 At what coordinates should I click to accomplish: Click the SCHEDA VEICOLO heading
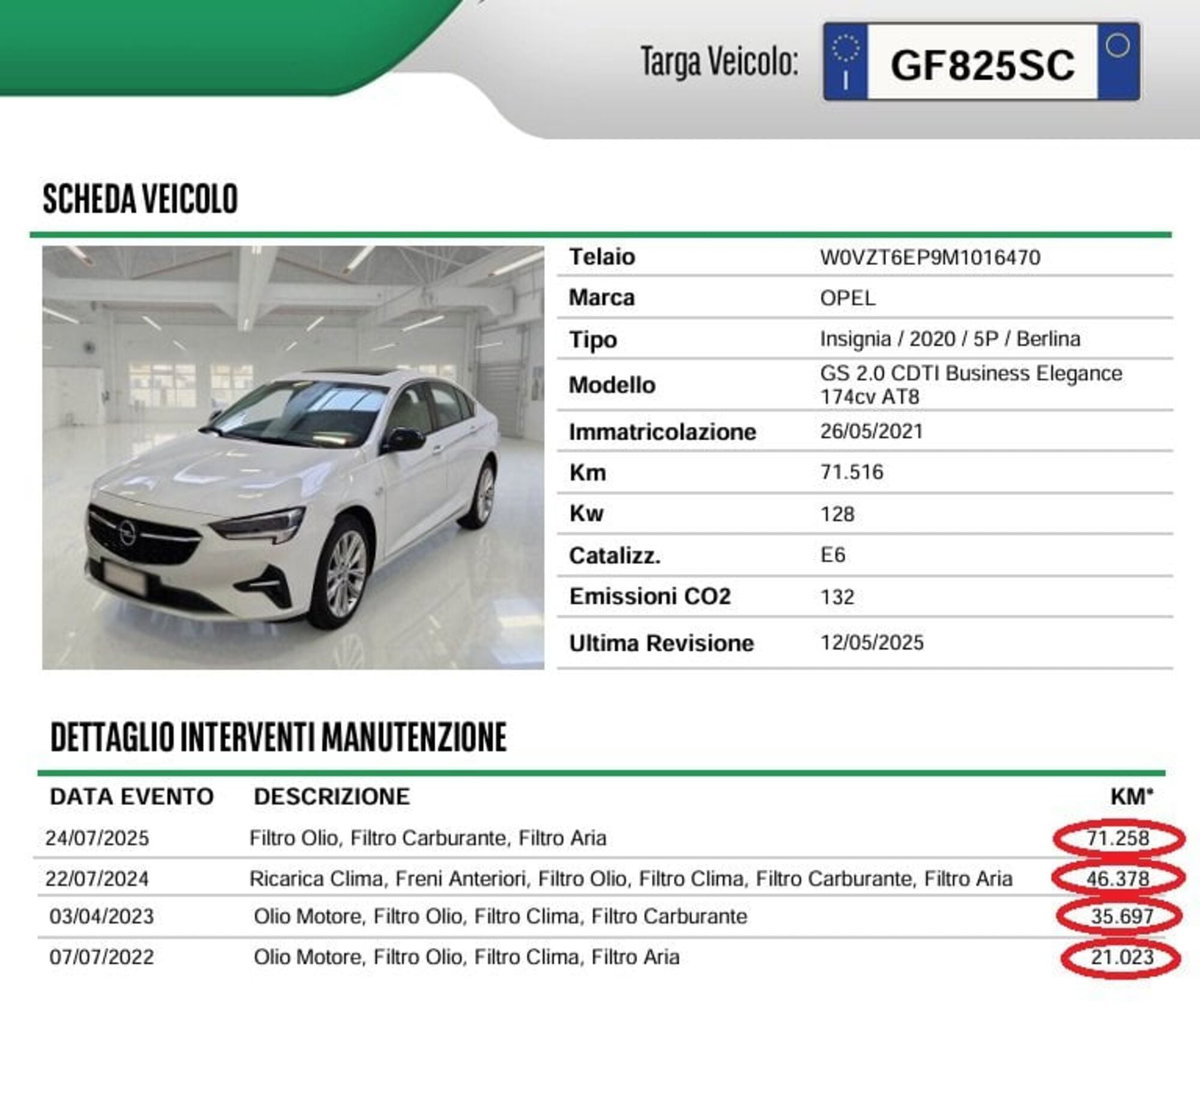point(140,199)
